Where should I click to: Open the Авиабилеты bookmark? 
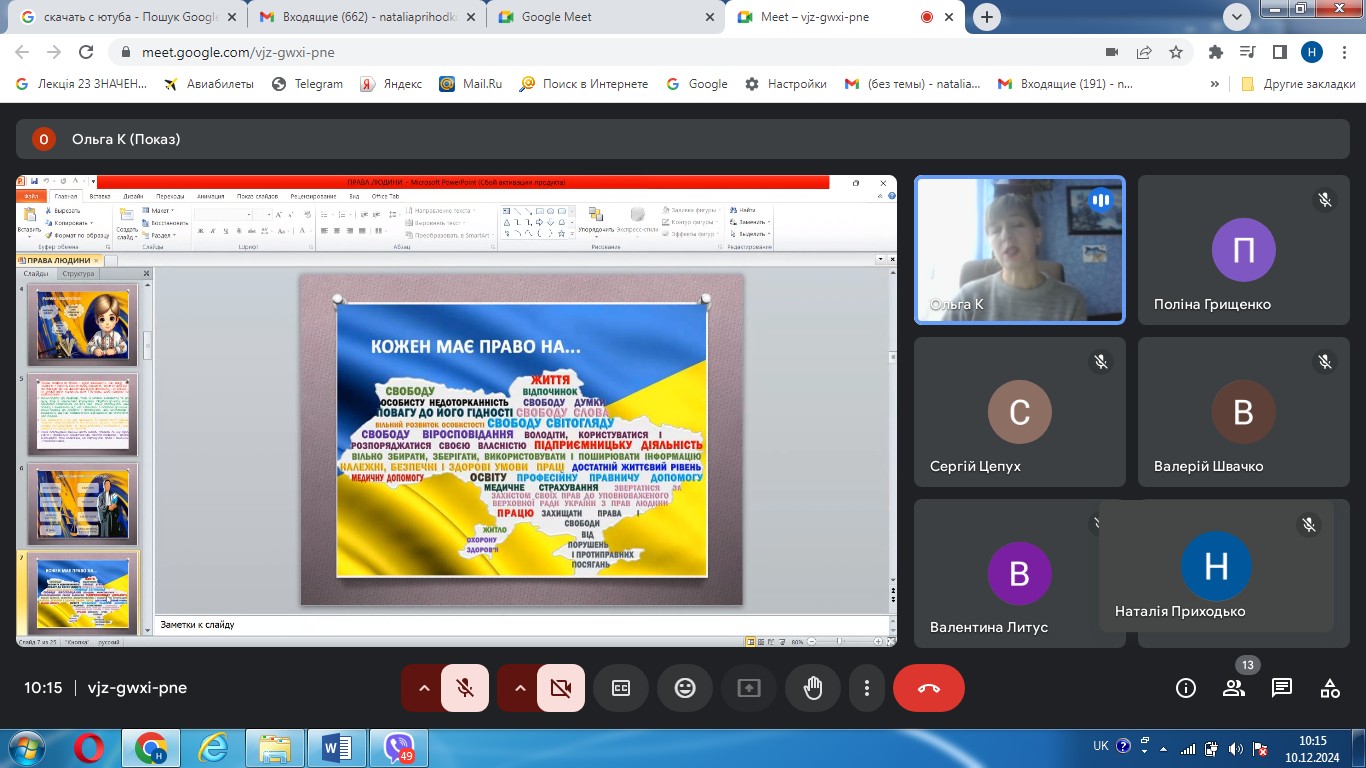click(209, 84)
